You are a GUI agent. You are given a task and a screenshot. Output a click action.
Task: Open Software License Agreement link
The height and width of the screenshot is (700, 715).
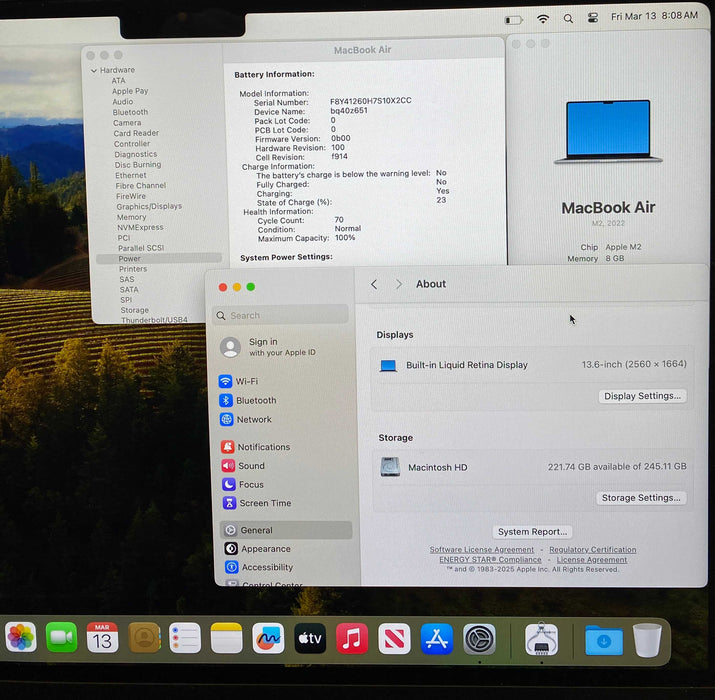pos(482,550)
